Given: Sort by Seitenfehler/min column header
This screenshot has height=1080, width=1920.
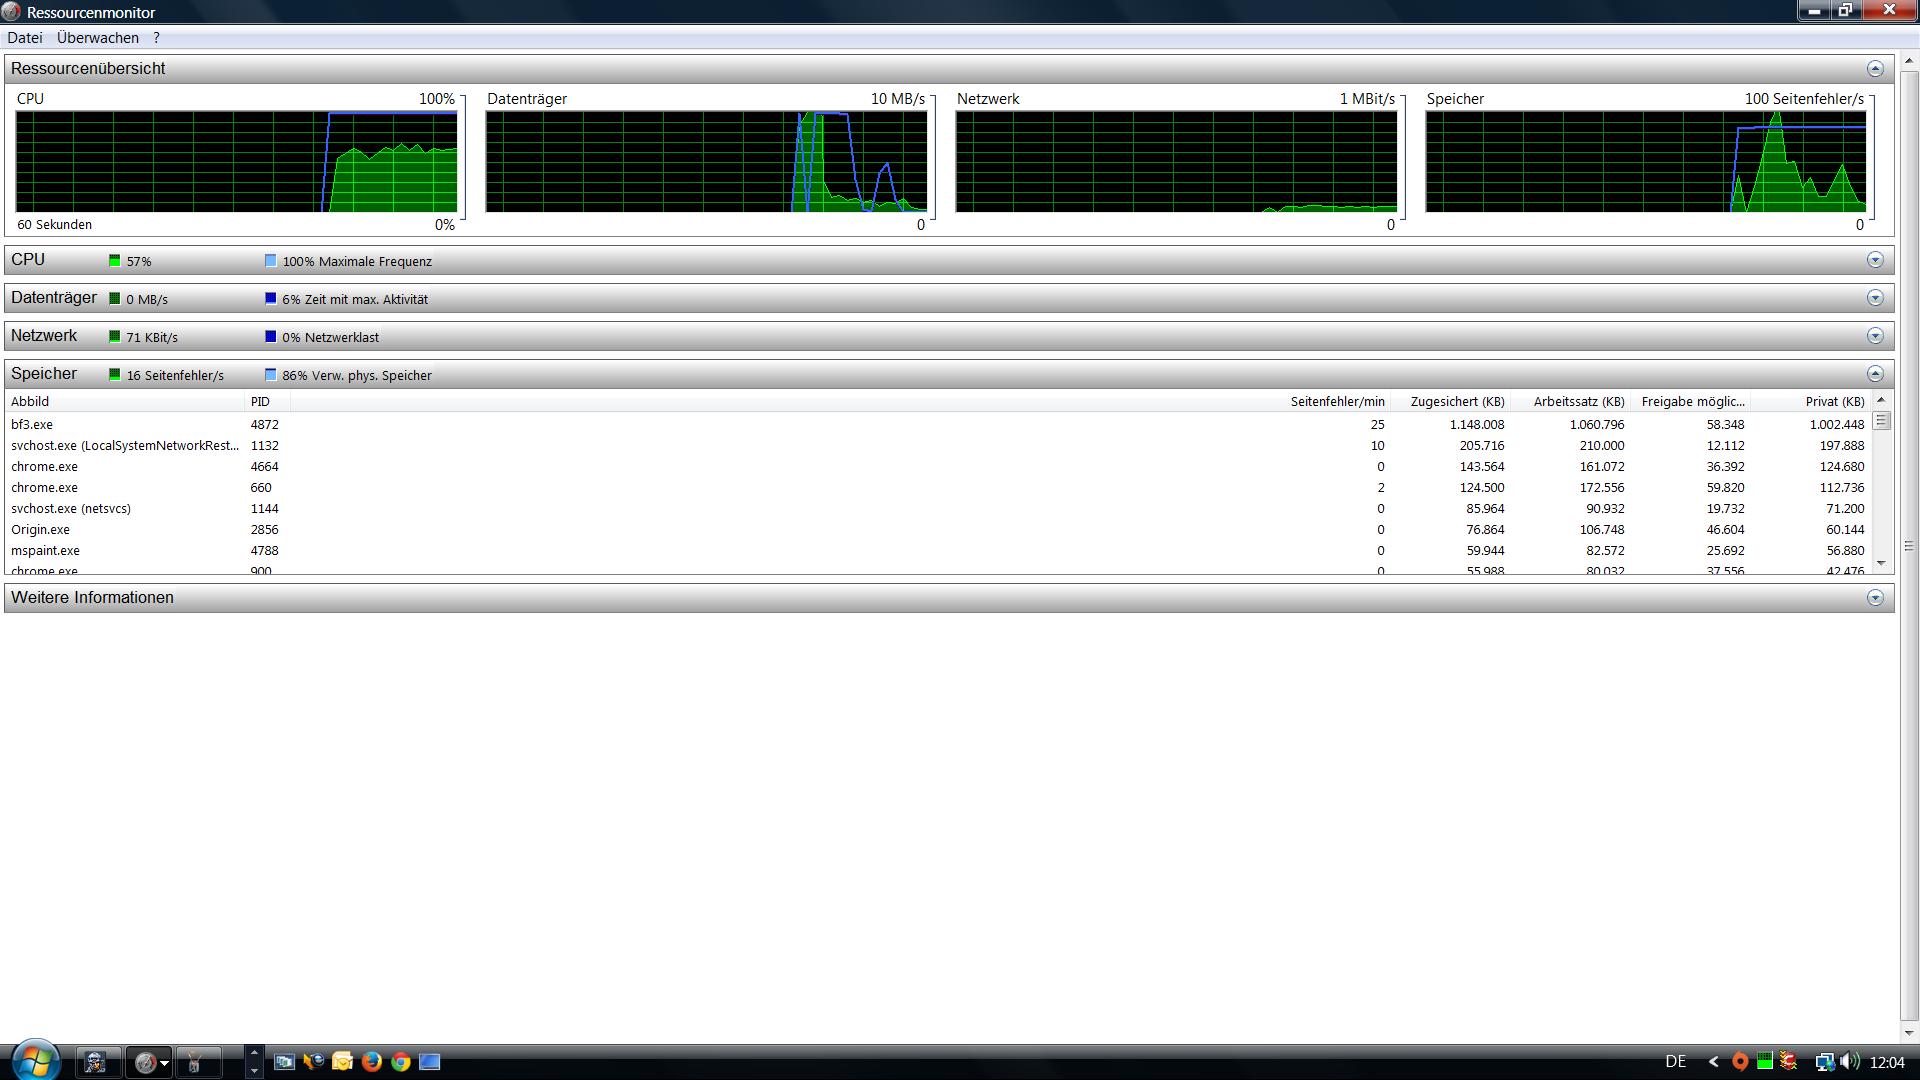Looking at the screenshot, I should (x=1337, y=401).
